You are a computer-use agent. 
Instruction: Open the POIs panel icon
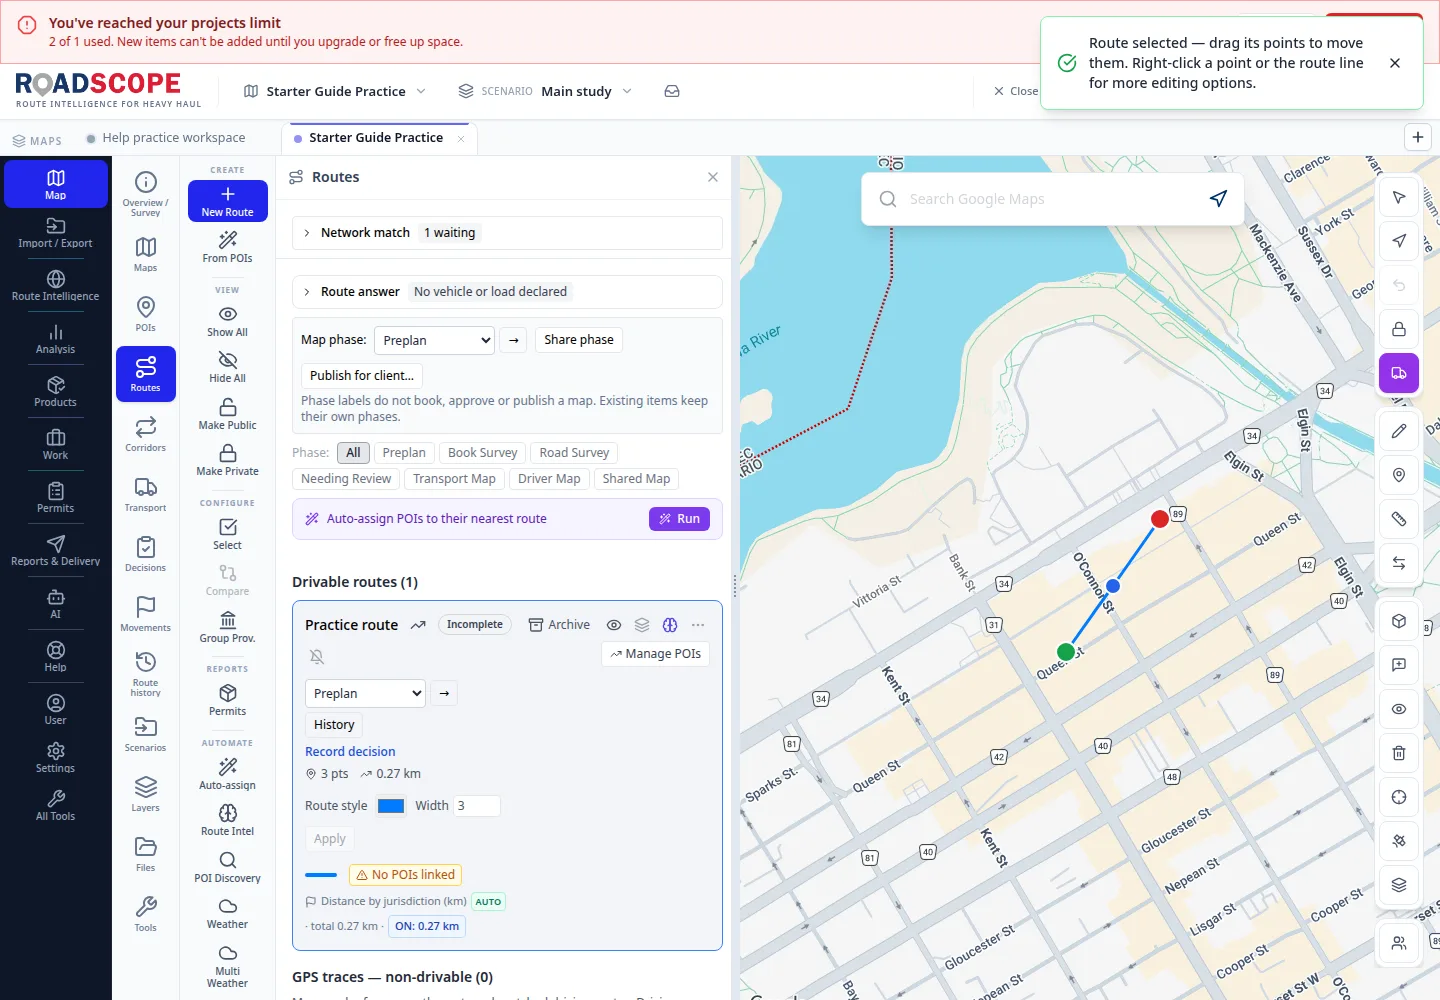pos(146,314)
